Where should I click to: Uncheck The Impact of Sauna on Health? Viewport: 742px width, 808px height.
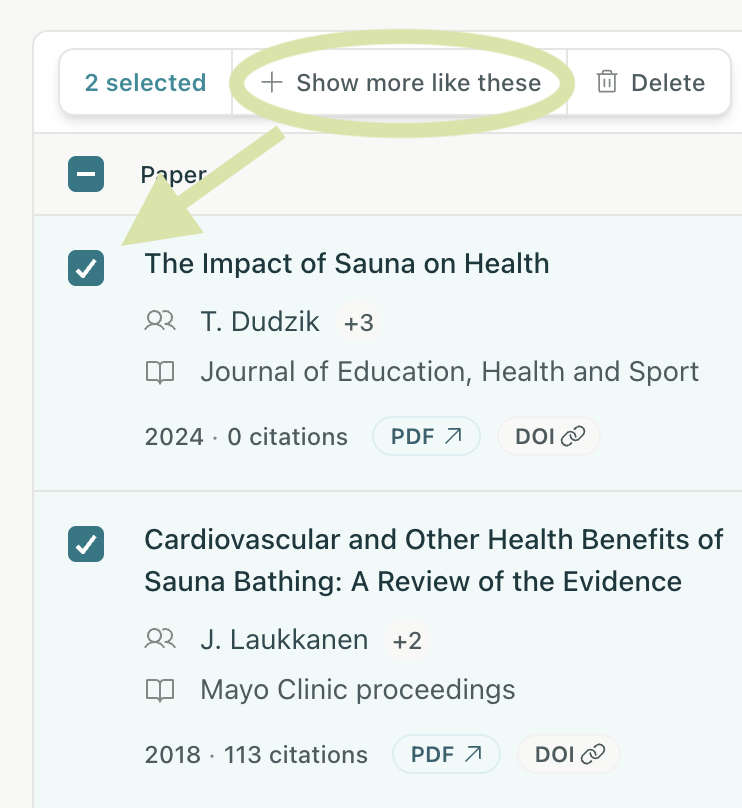(86, 268)
